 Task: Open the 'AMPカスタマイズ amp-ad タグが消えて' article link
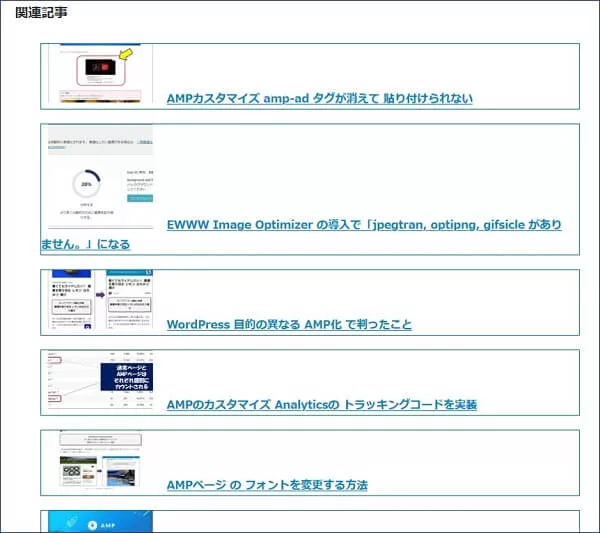[x=320, y=99]
